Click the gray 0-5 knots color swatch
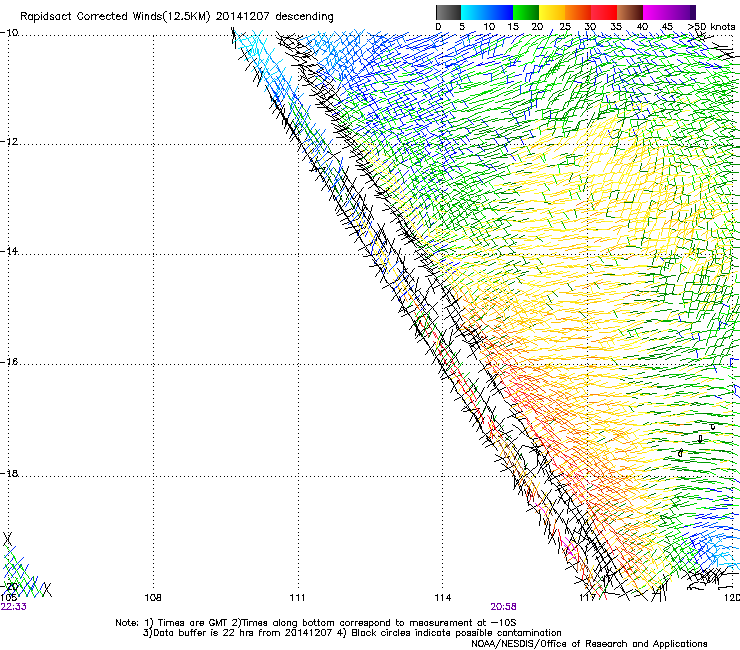 (448, 12)
